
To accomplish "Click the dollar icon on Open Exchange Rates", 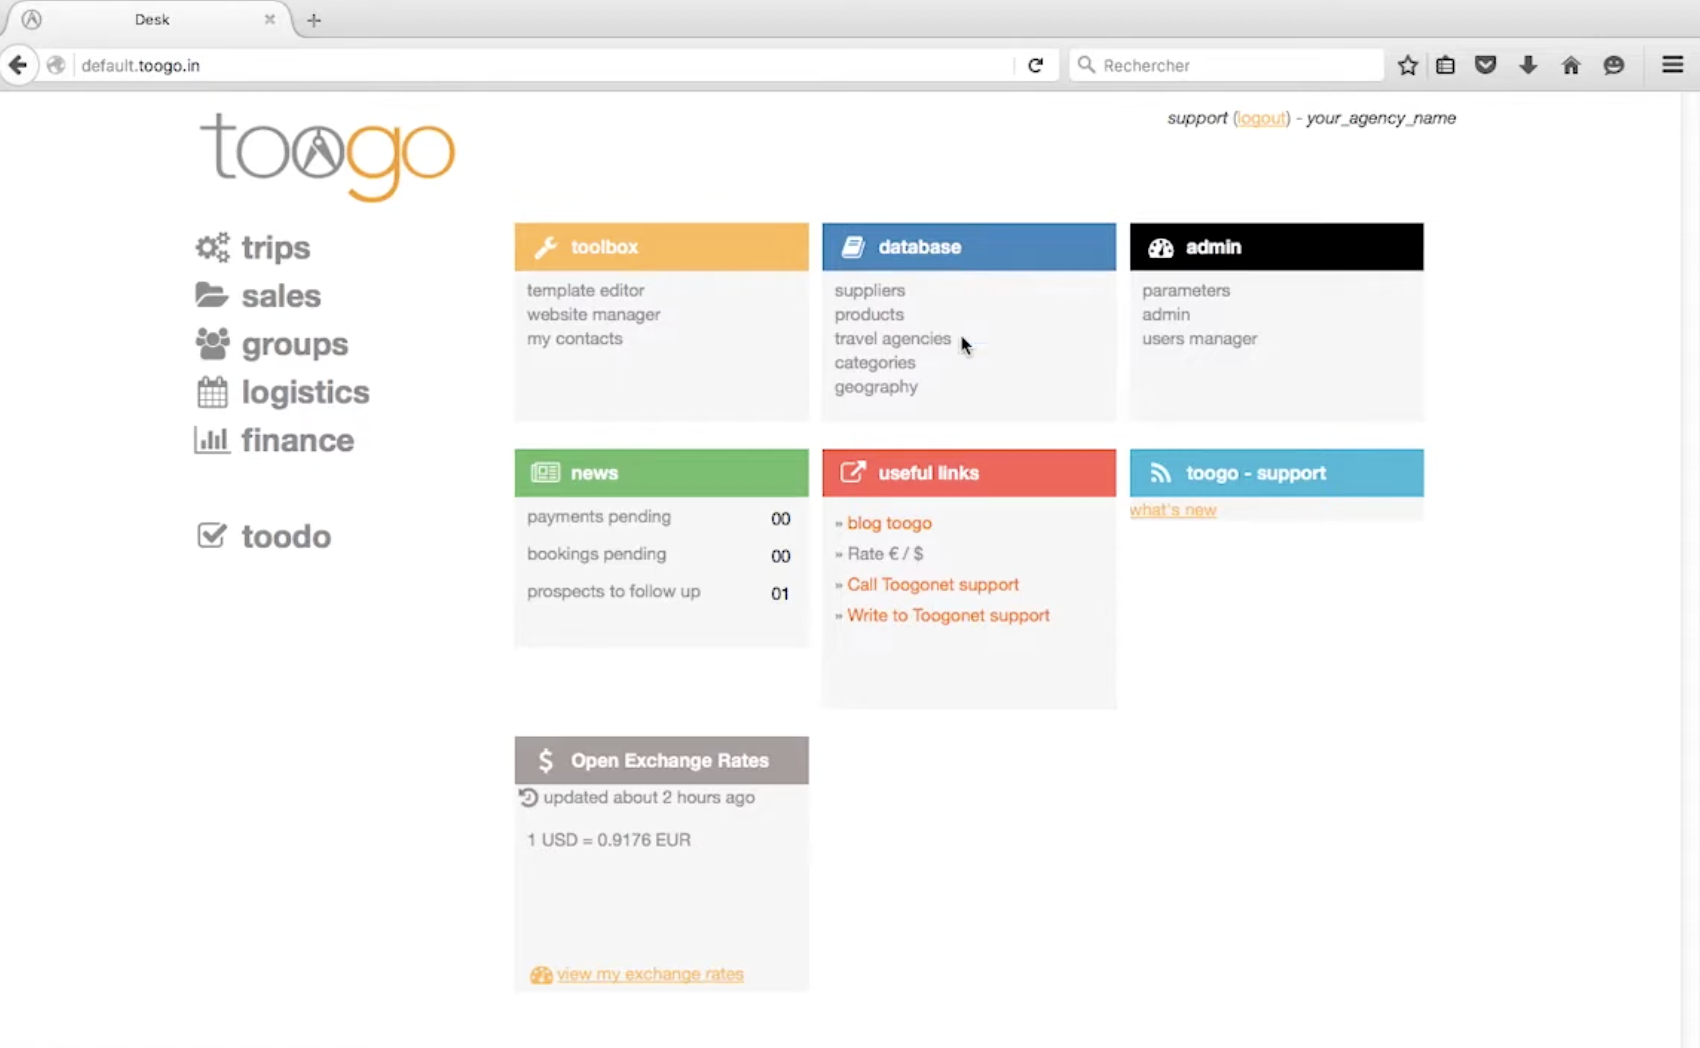I will click(x=545, y=760).
